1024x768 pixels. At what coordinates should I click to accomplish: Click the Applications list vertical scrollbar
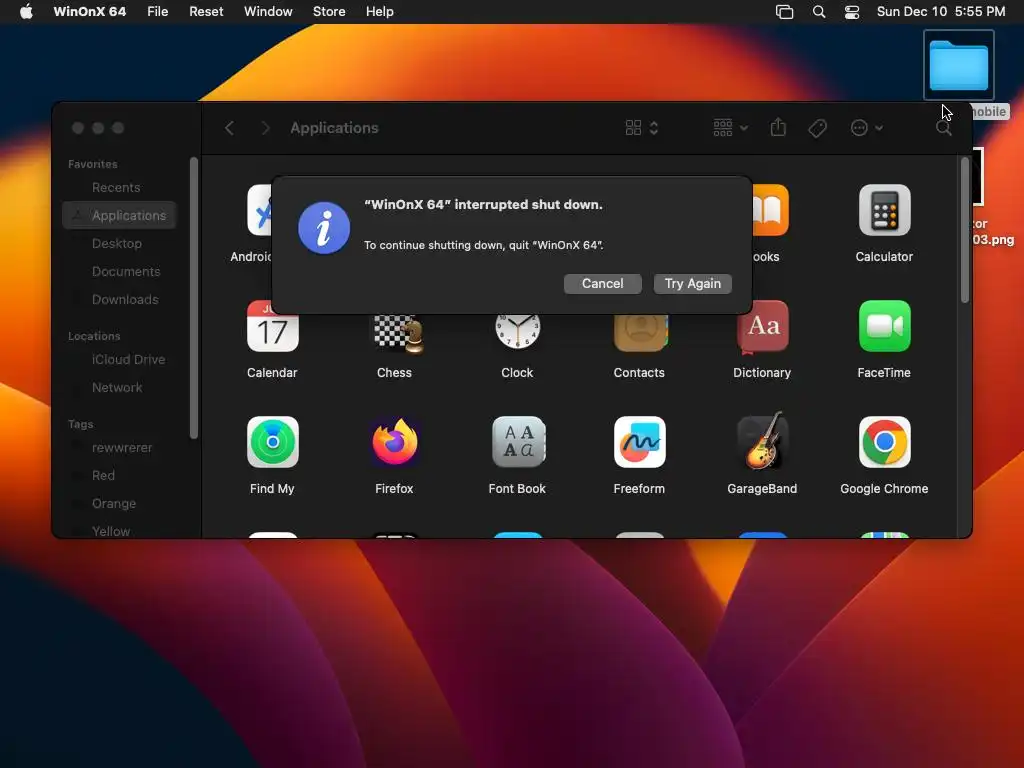pos(965,230)
